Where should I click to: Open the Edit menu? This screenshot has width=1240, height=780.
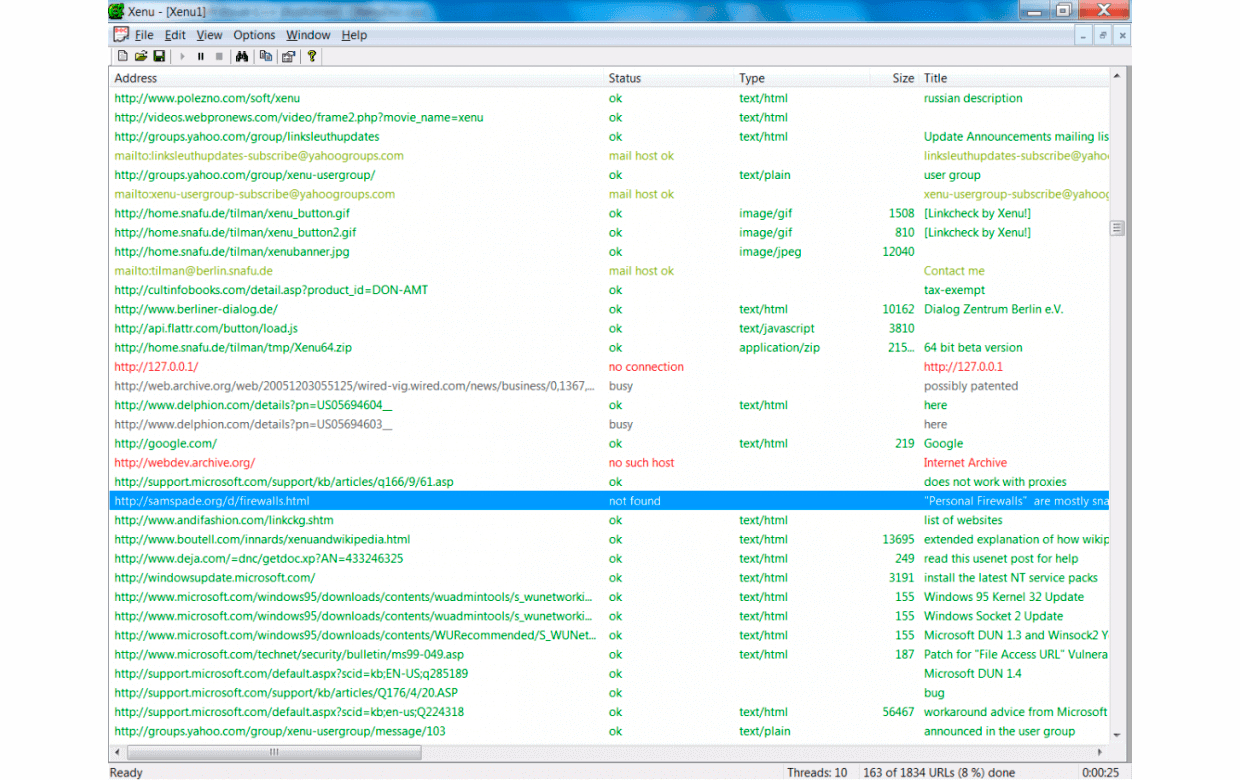coord(175,35)
